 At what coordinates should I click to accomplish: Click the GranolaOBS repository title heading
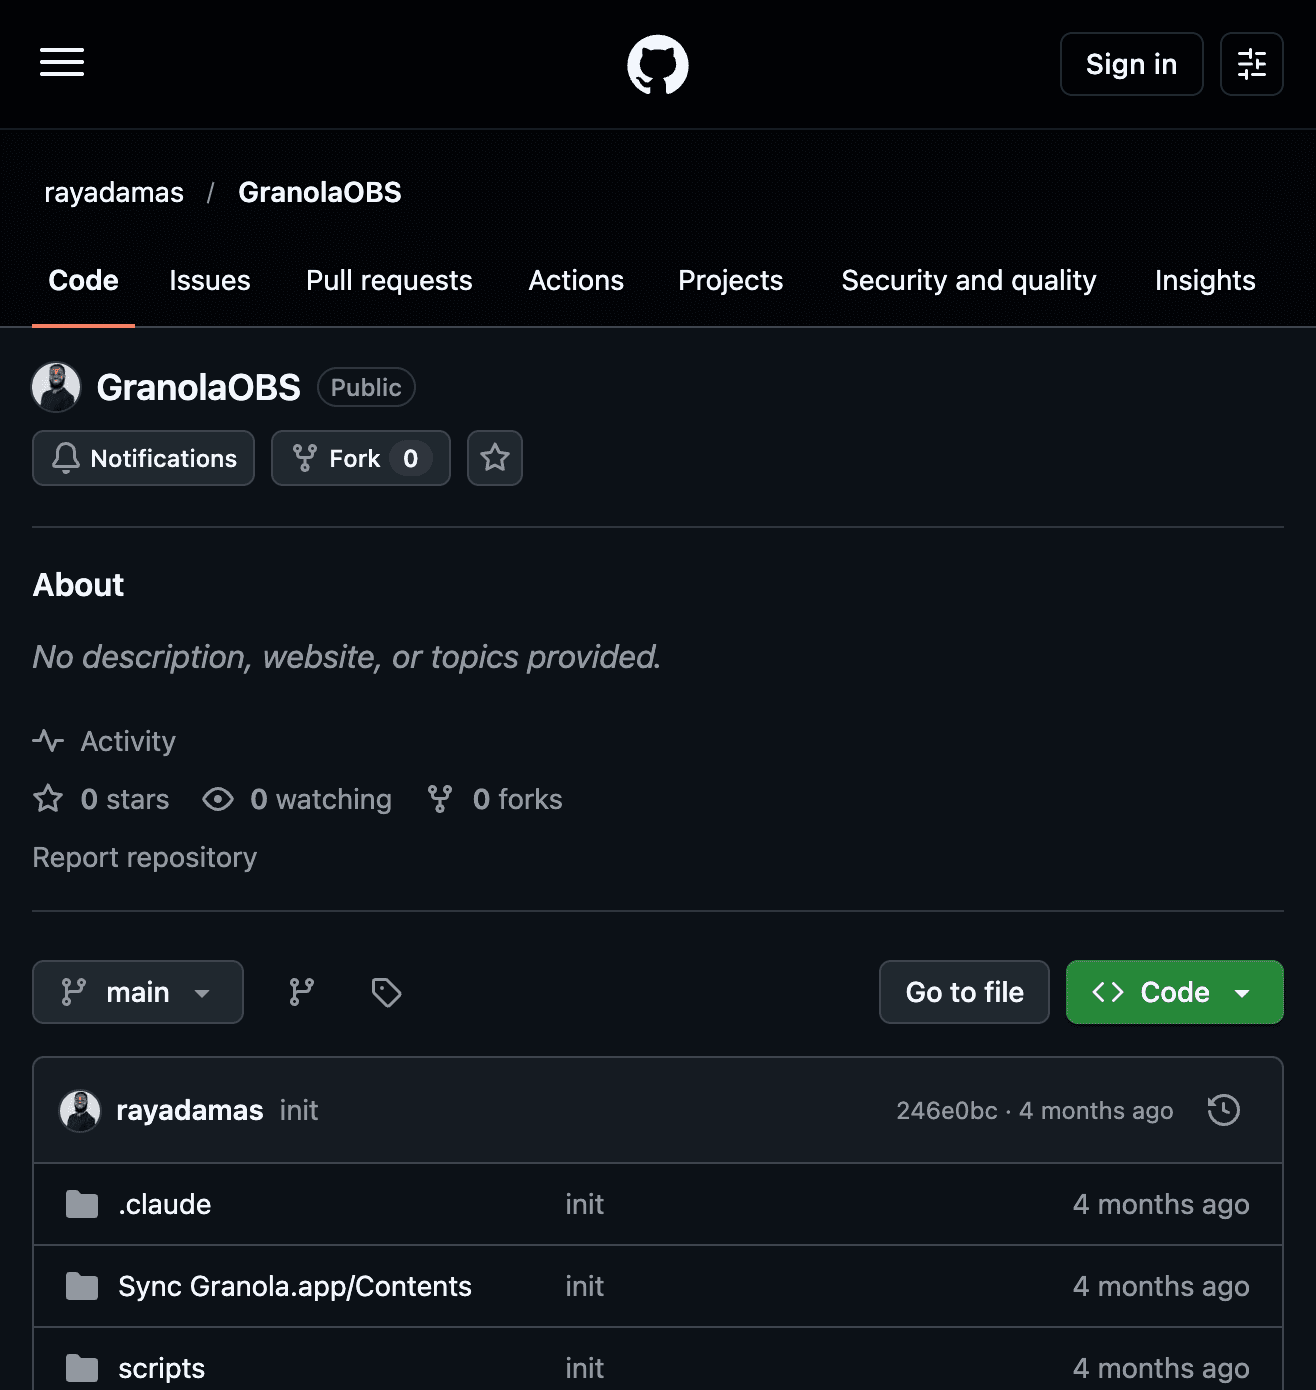[x=199, y=387]
